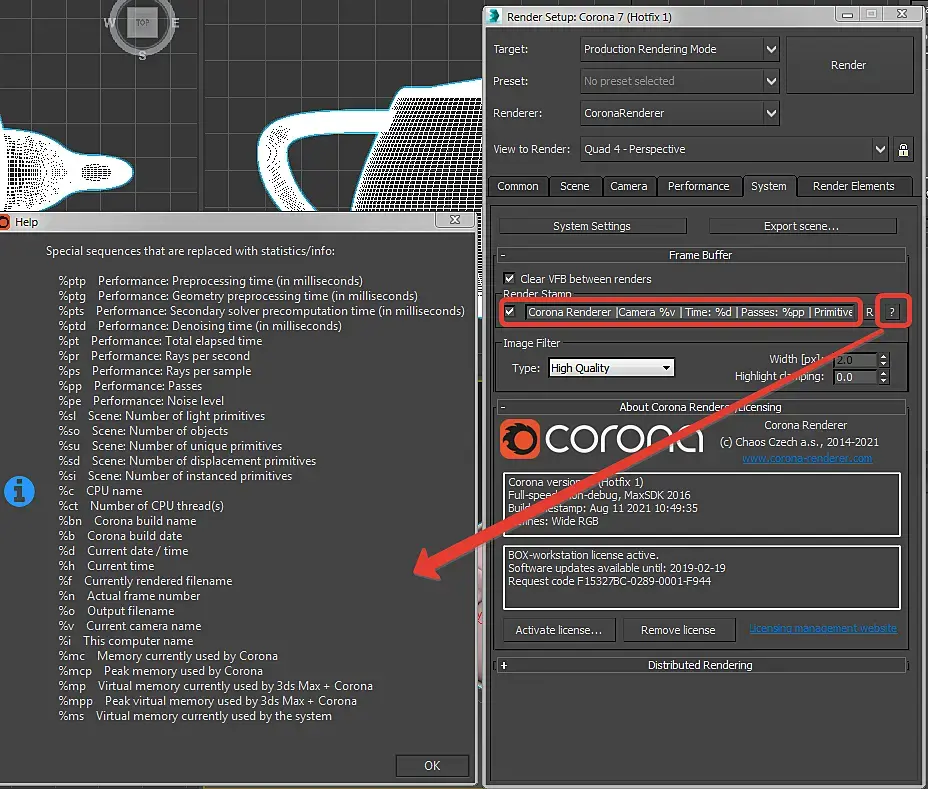
Task: Open the Renderer dropdown showing CoronaRenderer
Action: coord(679,113)
